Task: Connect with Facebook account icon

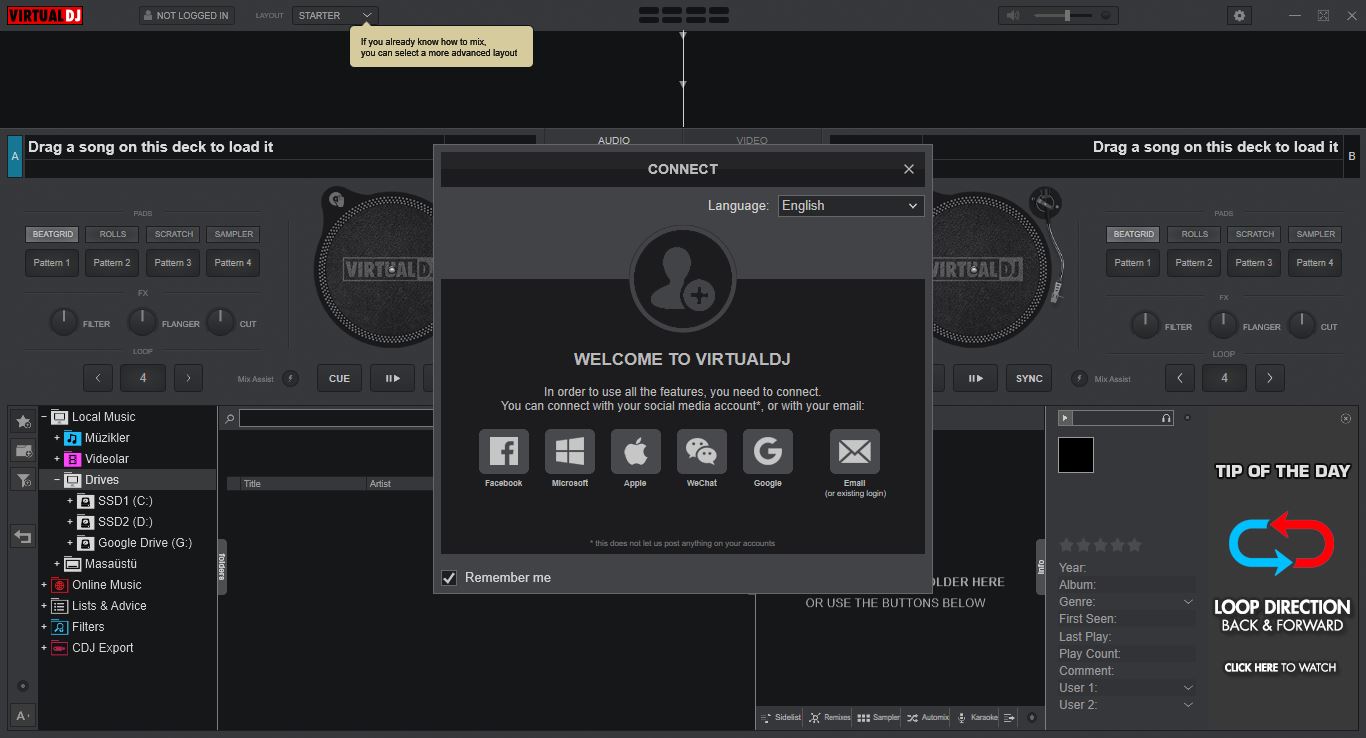Action: [503, 452]
